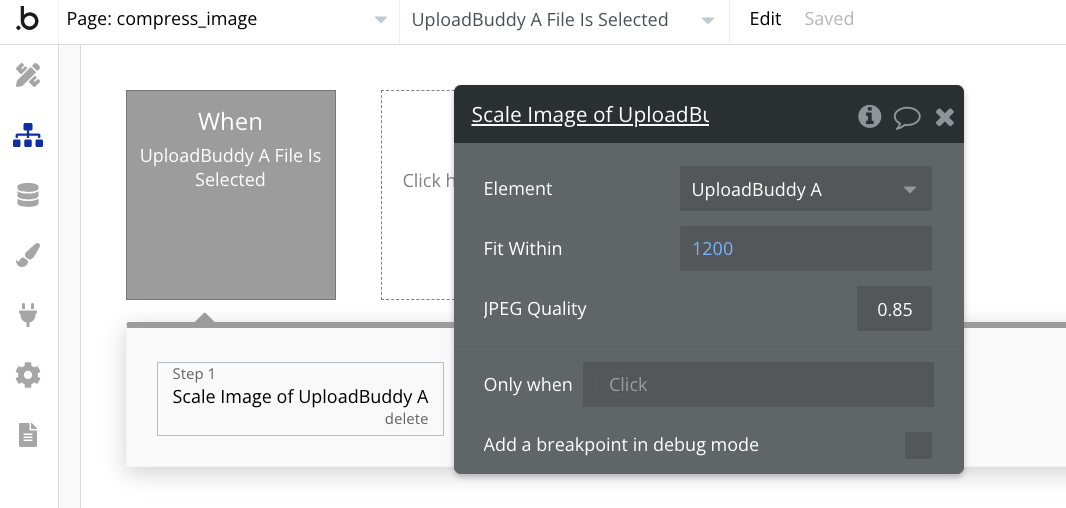Open the Edit menu
This screenshot has height=508, width=1066.
[x=765, y=19]
